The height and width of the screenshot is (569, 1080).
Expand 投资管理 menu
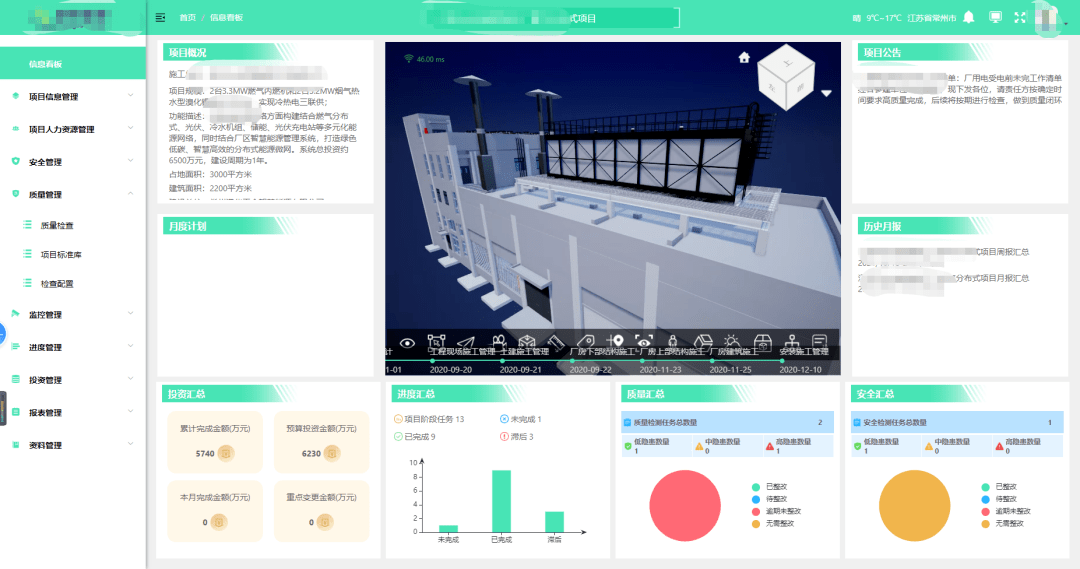tap(73, 380)
